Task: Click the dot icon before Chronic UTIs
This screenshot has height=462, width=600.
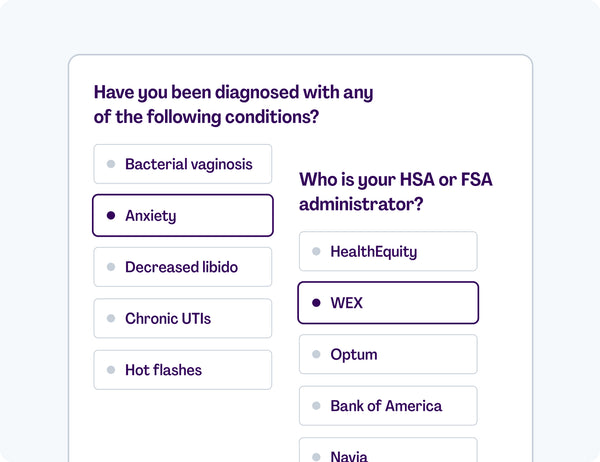Action: (x=111, y=319)
